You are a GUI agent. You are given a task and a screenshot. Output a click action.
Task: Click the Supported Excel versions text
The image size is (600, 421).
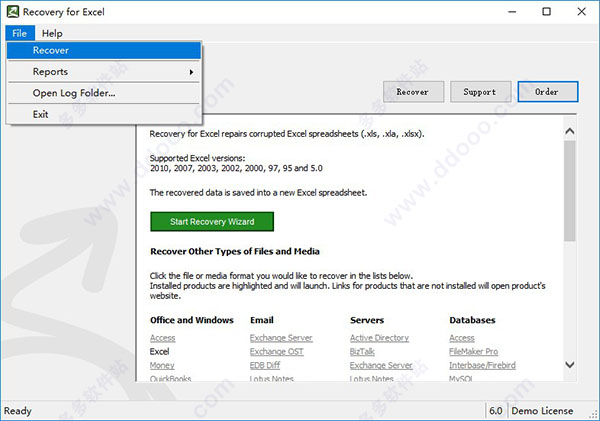pos(197,158)
